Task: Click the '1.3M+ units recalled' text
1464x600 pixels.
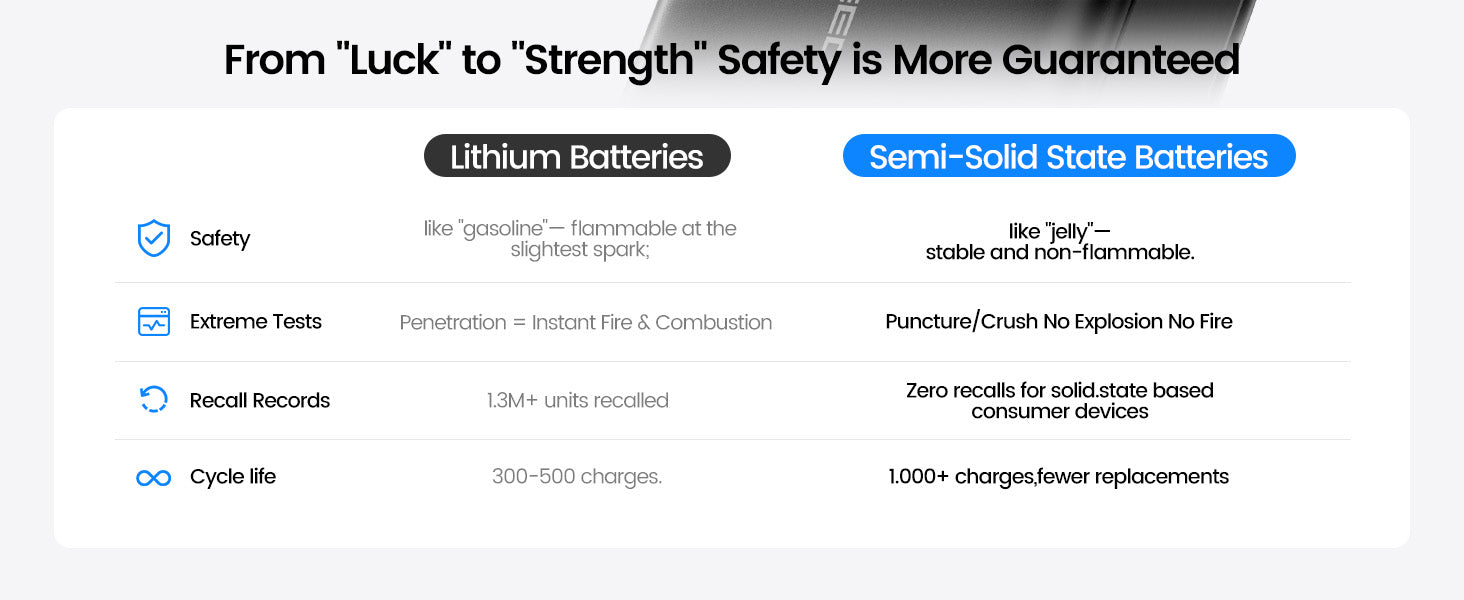Action: [x=578, y=401]
